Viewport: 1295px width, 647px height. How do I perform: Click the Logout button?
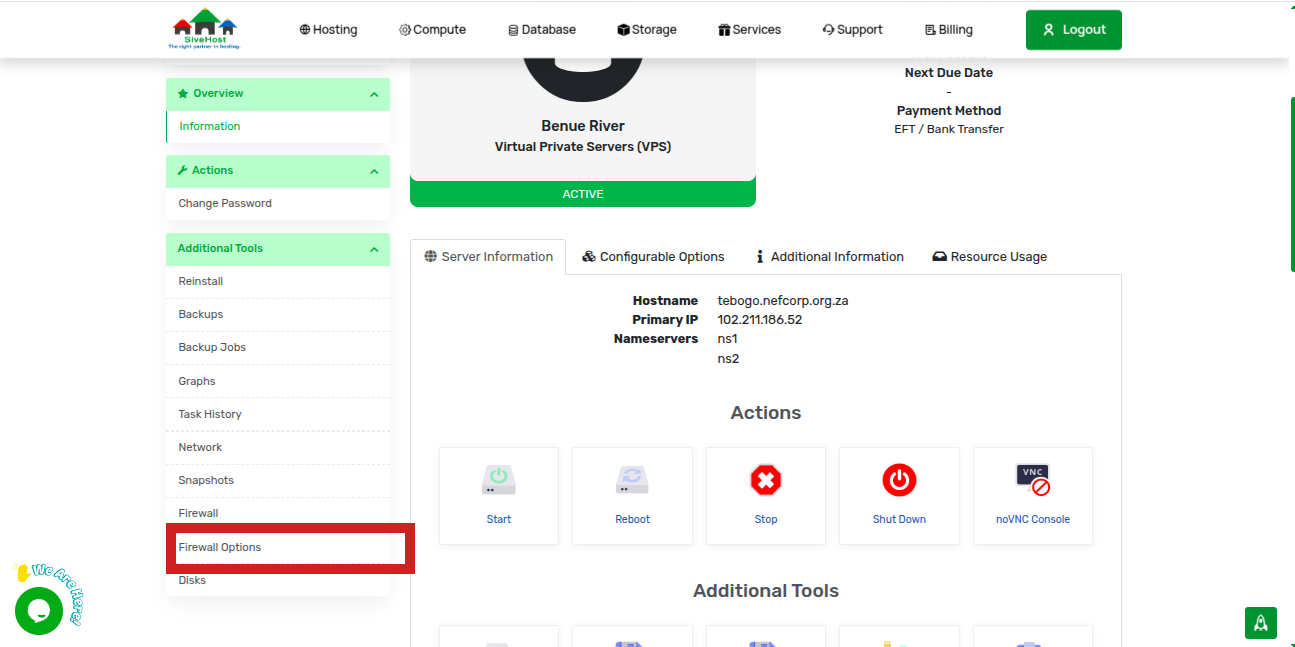pyautogui.click(x=1073, y=29)
